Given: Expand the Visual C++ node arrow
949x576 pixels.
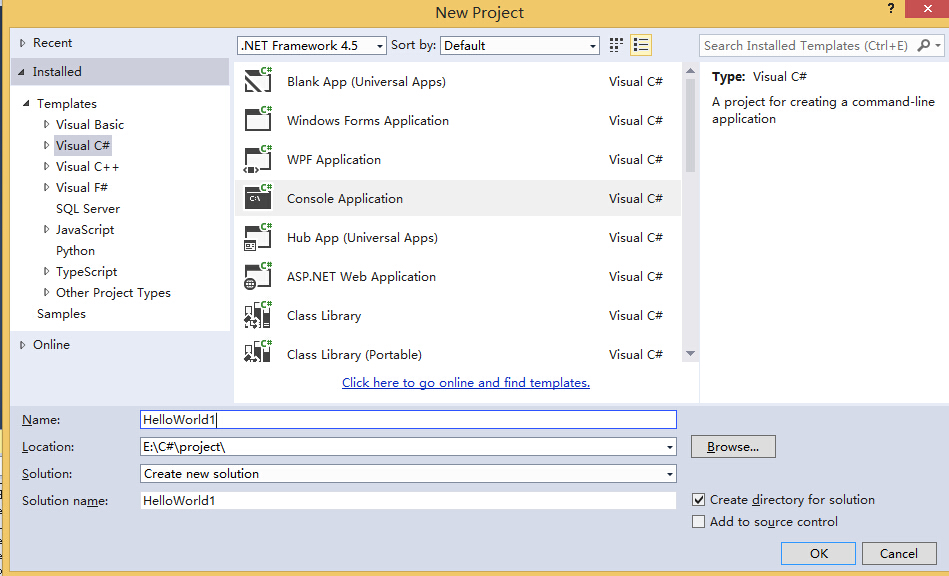Looking at the screenshot, I should [47, 166].
